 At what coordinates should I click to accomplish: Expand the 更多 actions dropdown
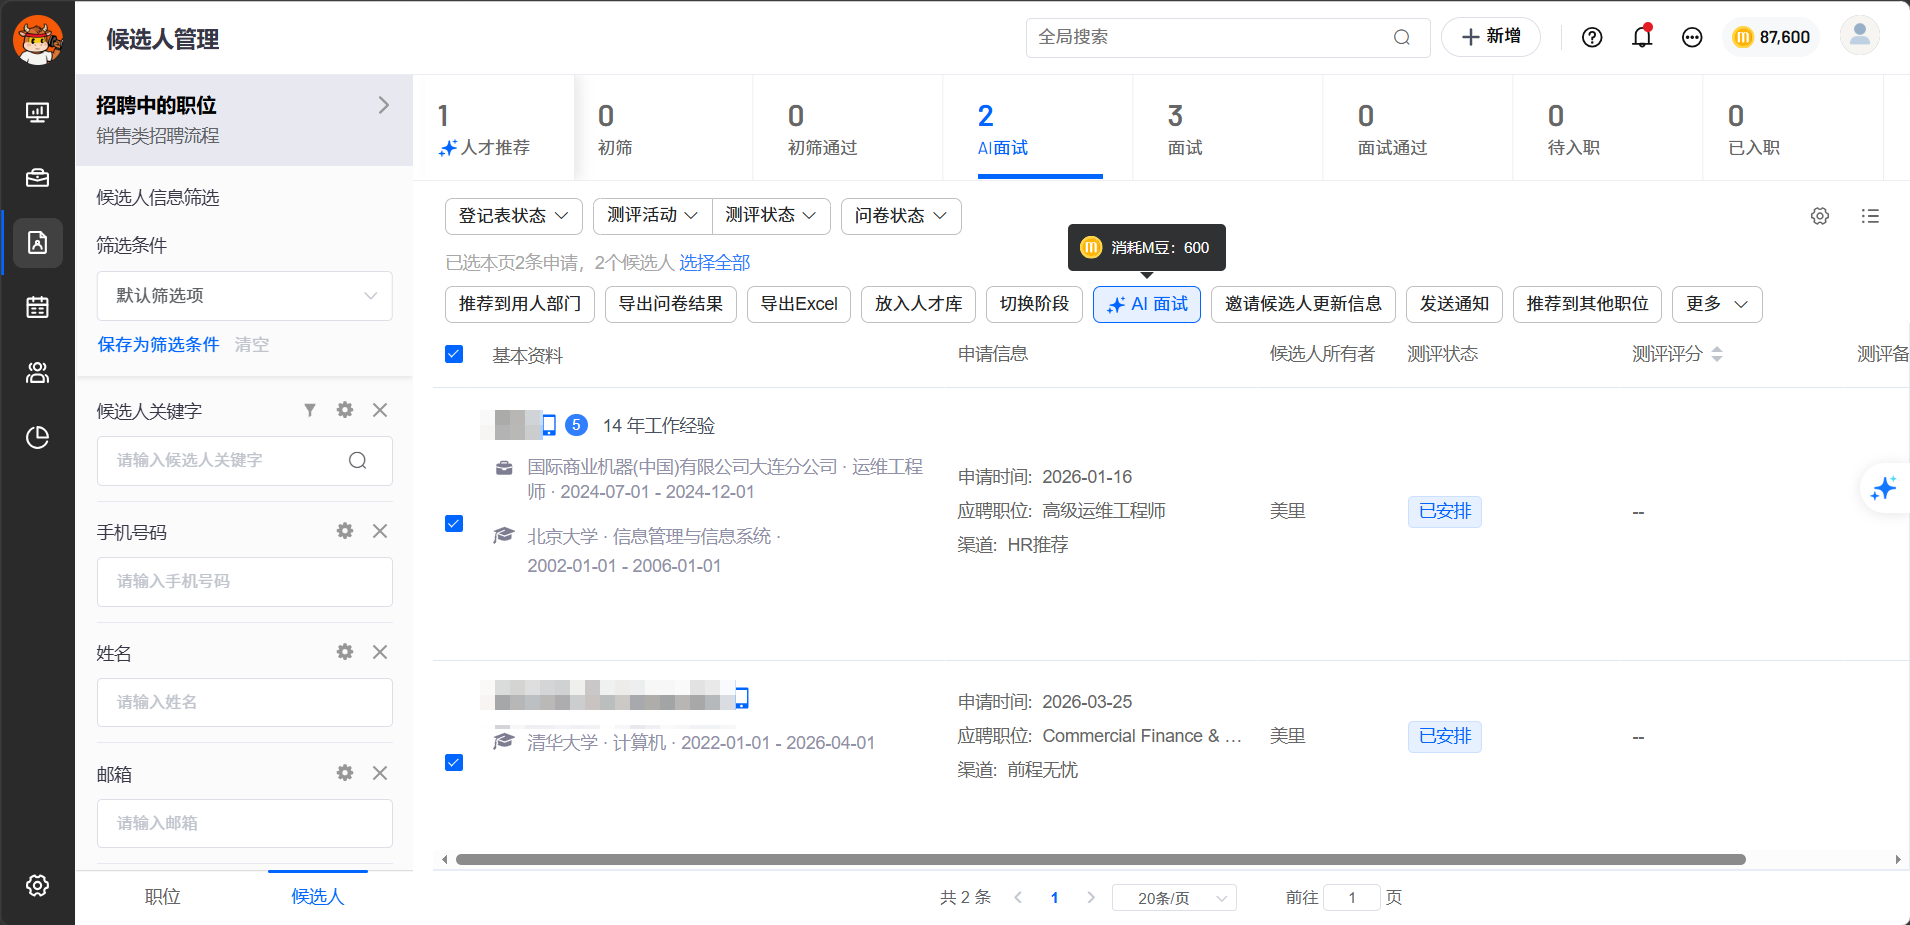point(1716,304)
